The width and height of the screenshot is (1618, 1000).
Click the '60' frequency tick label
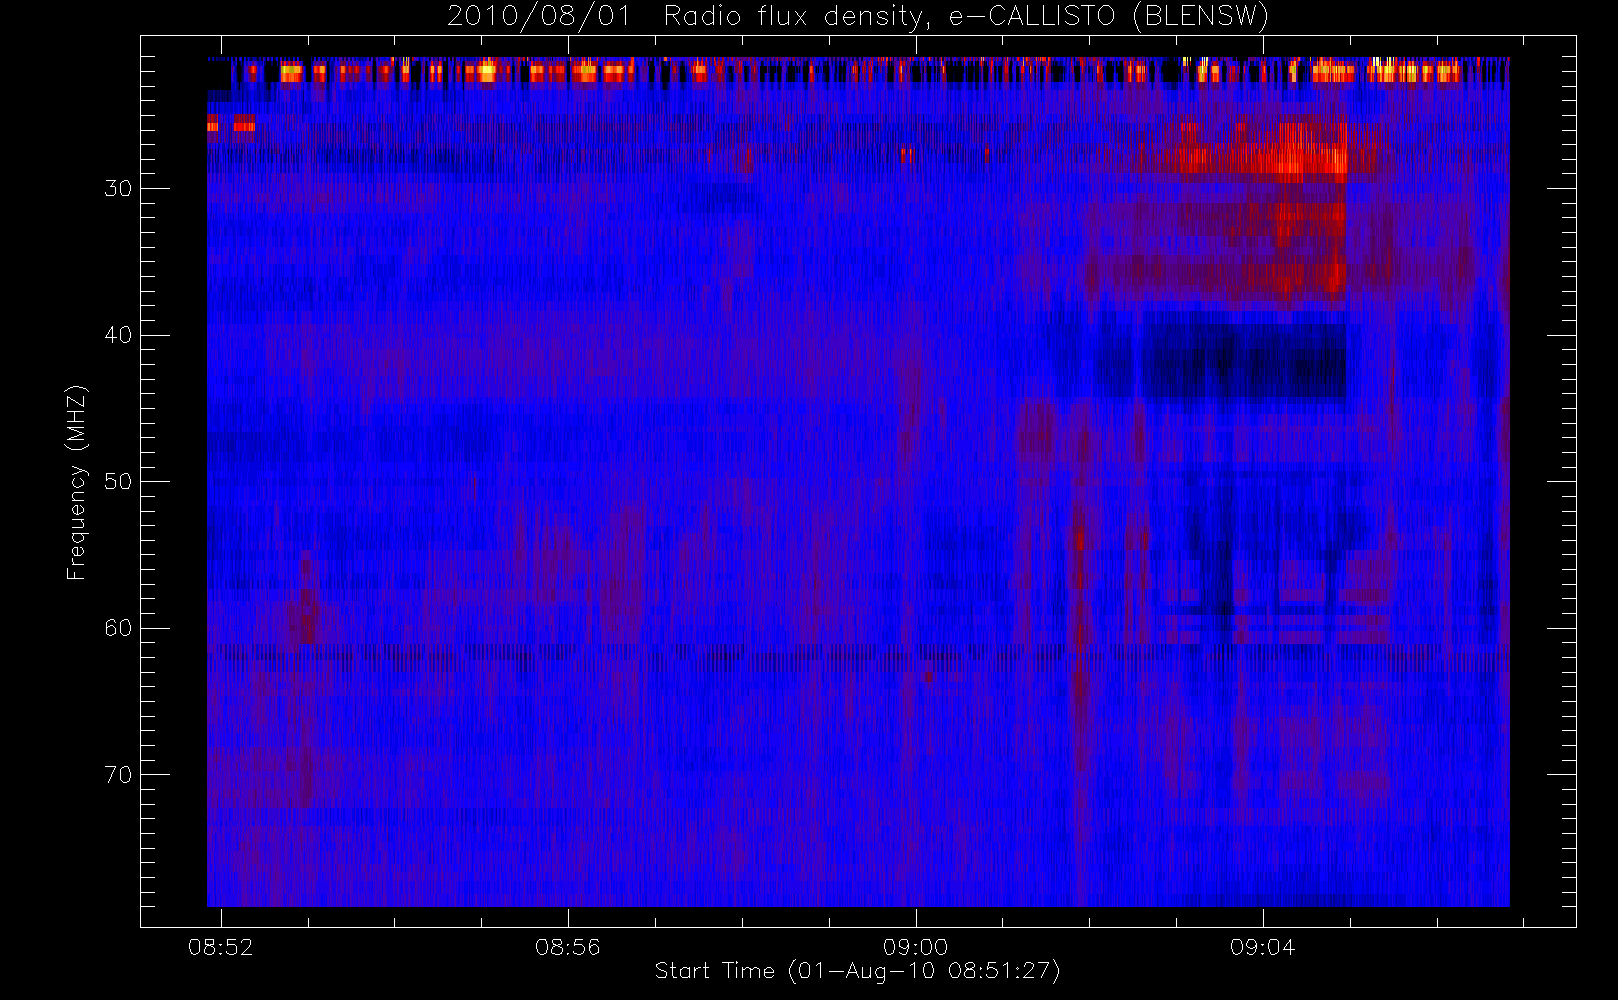[x=118, y=628]
